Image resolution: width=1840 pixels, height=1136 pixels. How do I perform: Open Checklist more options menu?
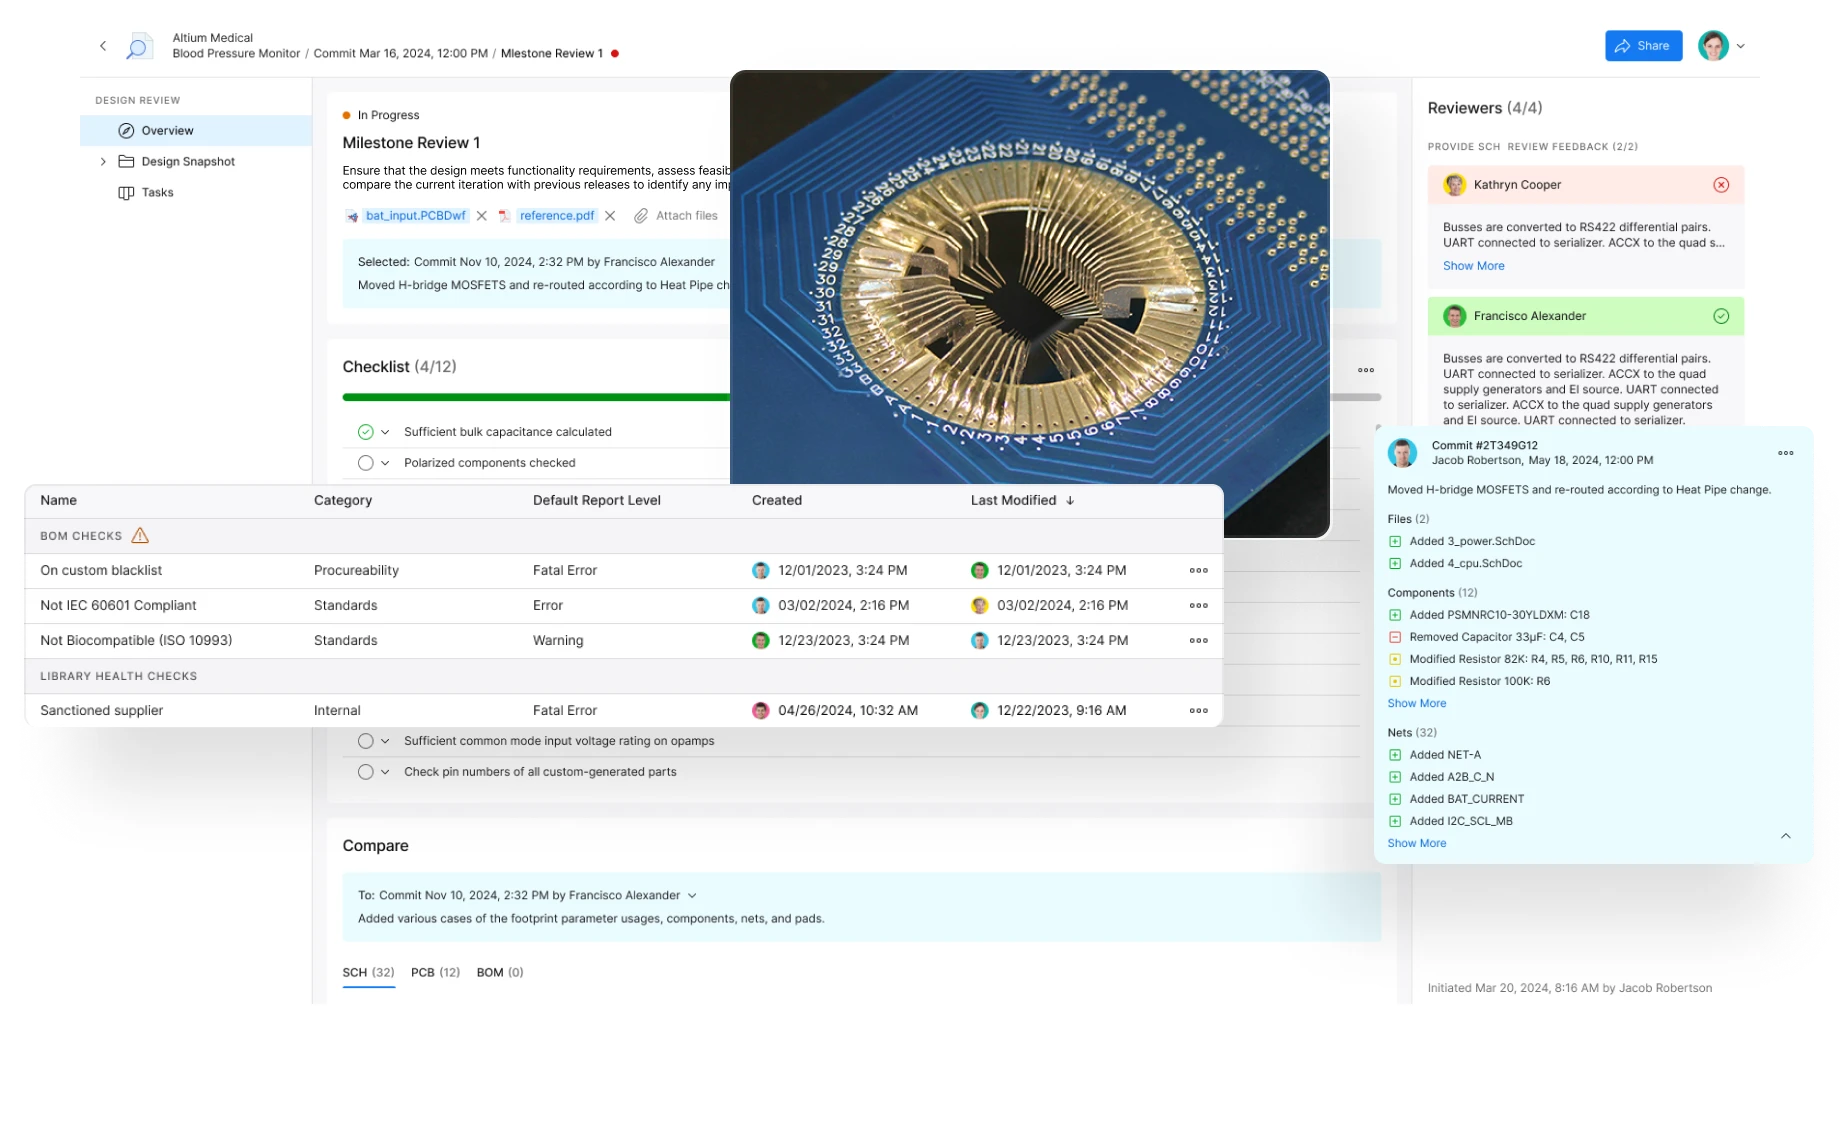point(1366,370)
